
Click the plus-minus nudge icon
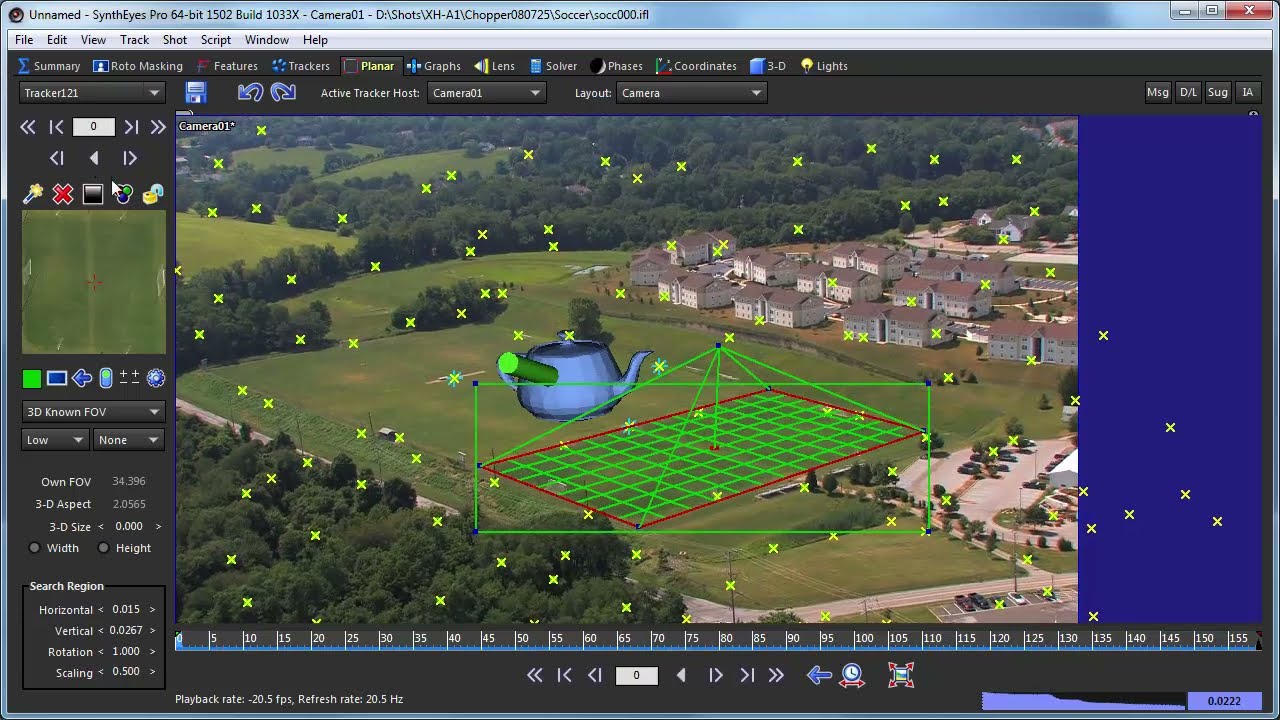point(130,377)
